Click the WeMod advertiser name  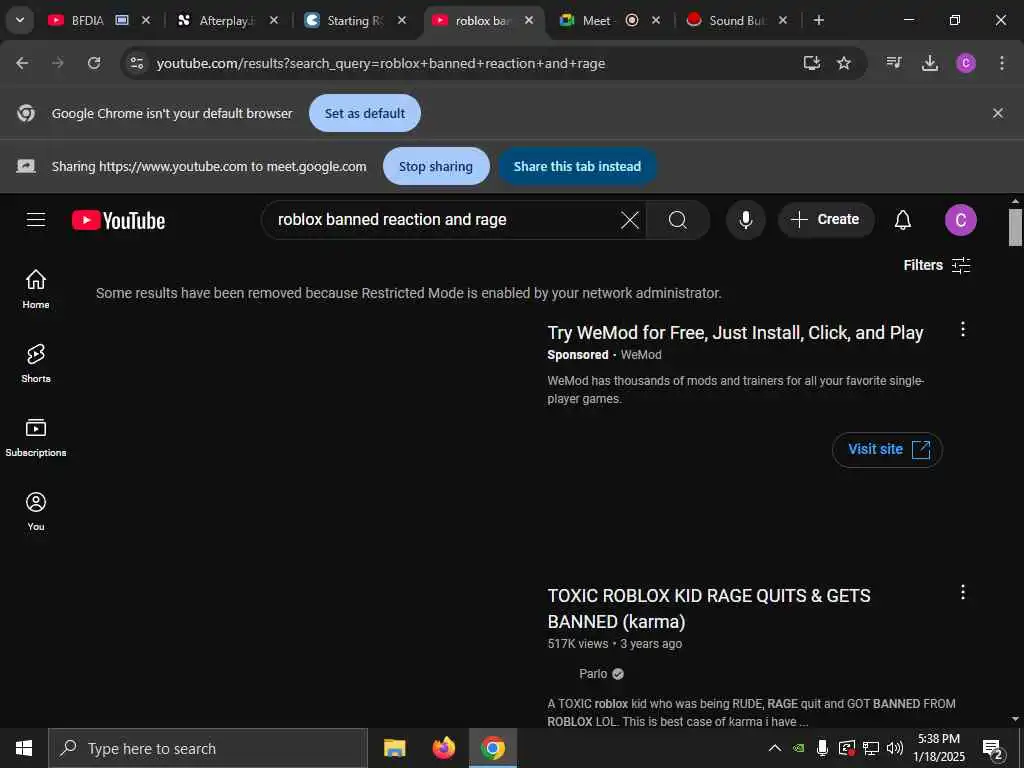641,355
